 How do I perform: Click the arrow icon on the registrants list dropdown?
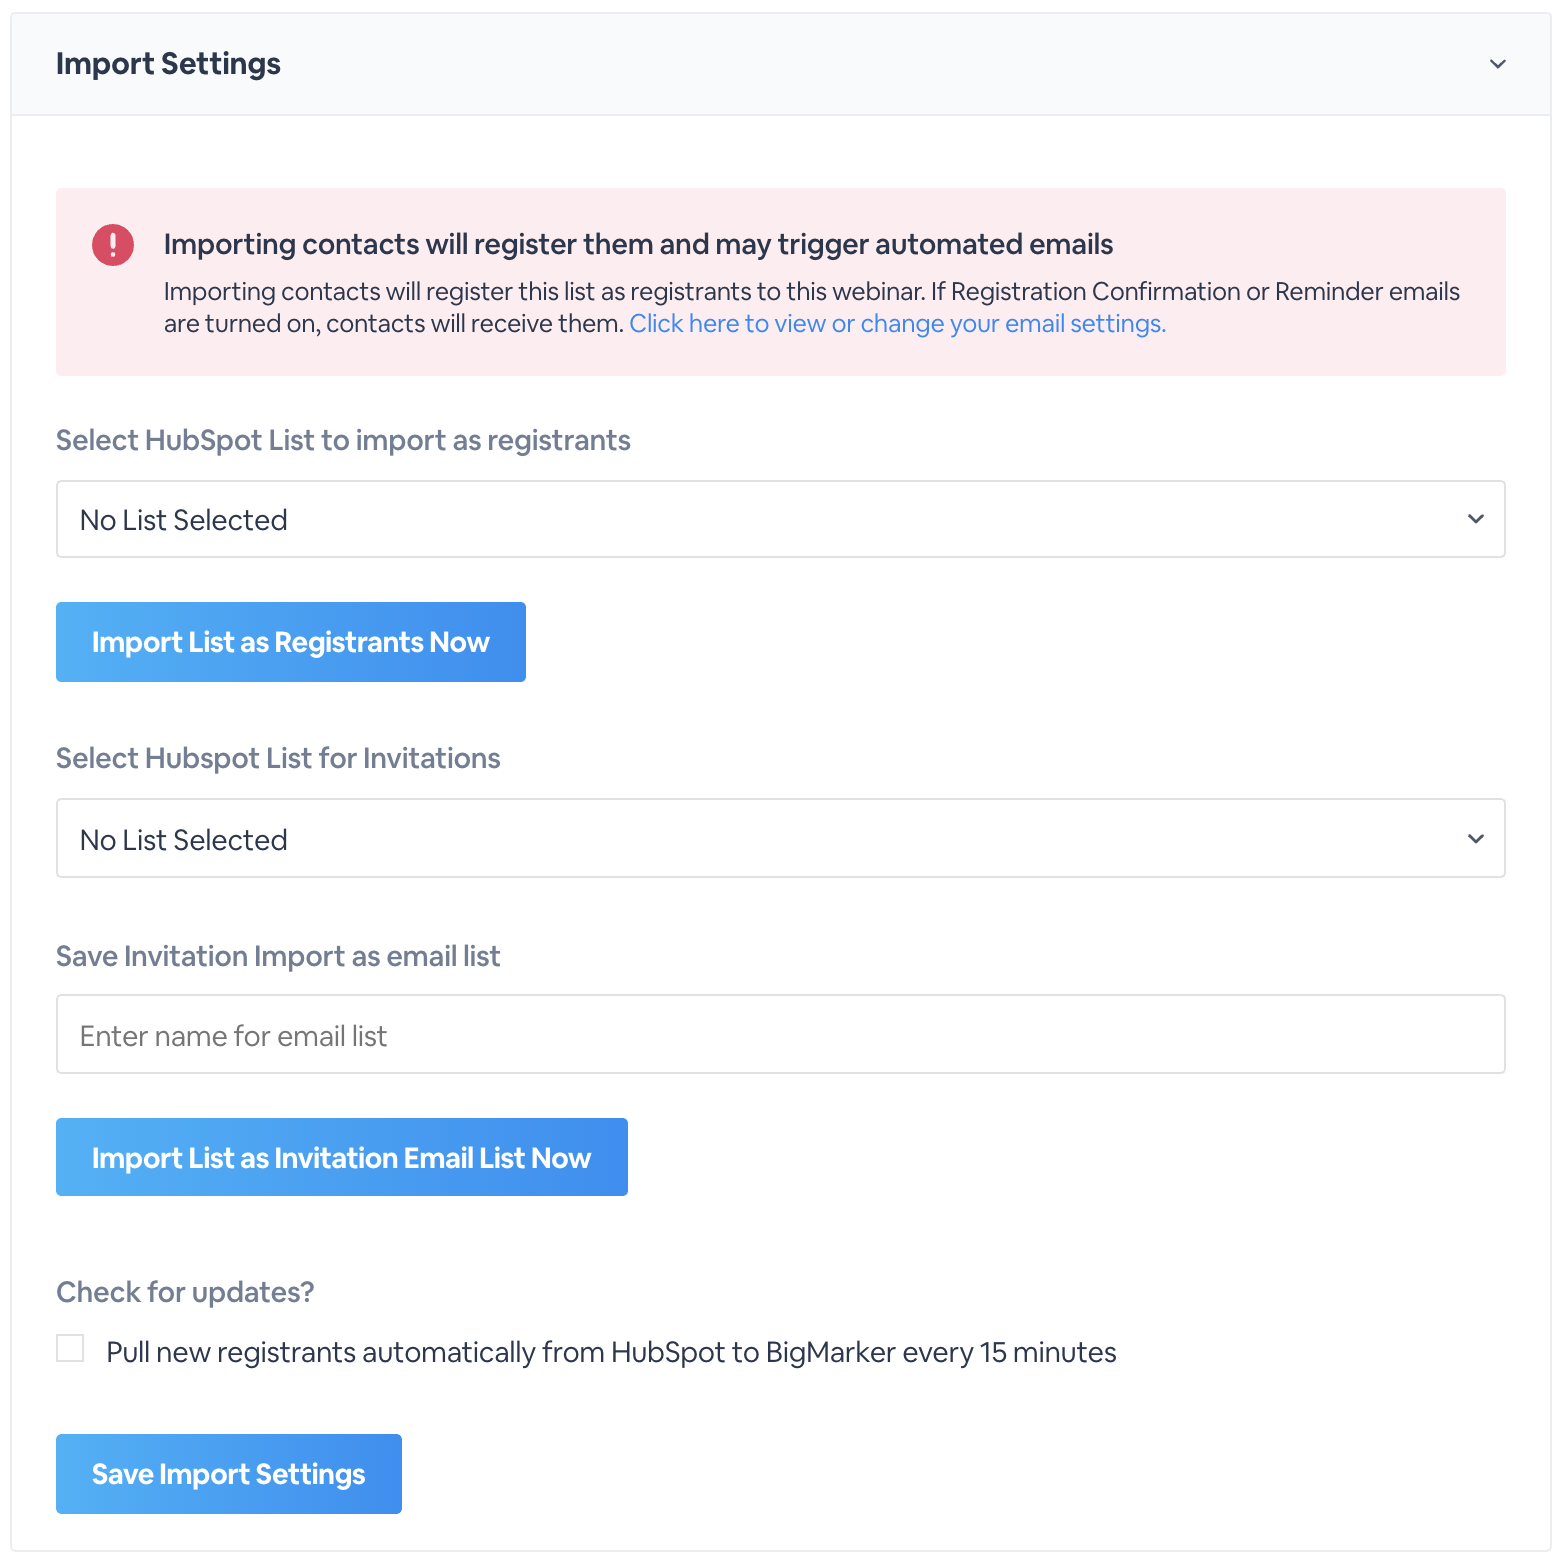1475,519
